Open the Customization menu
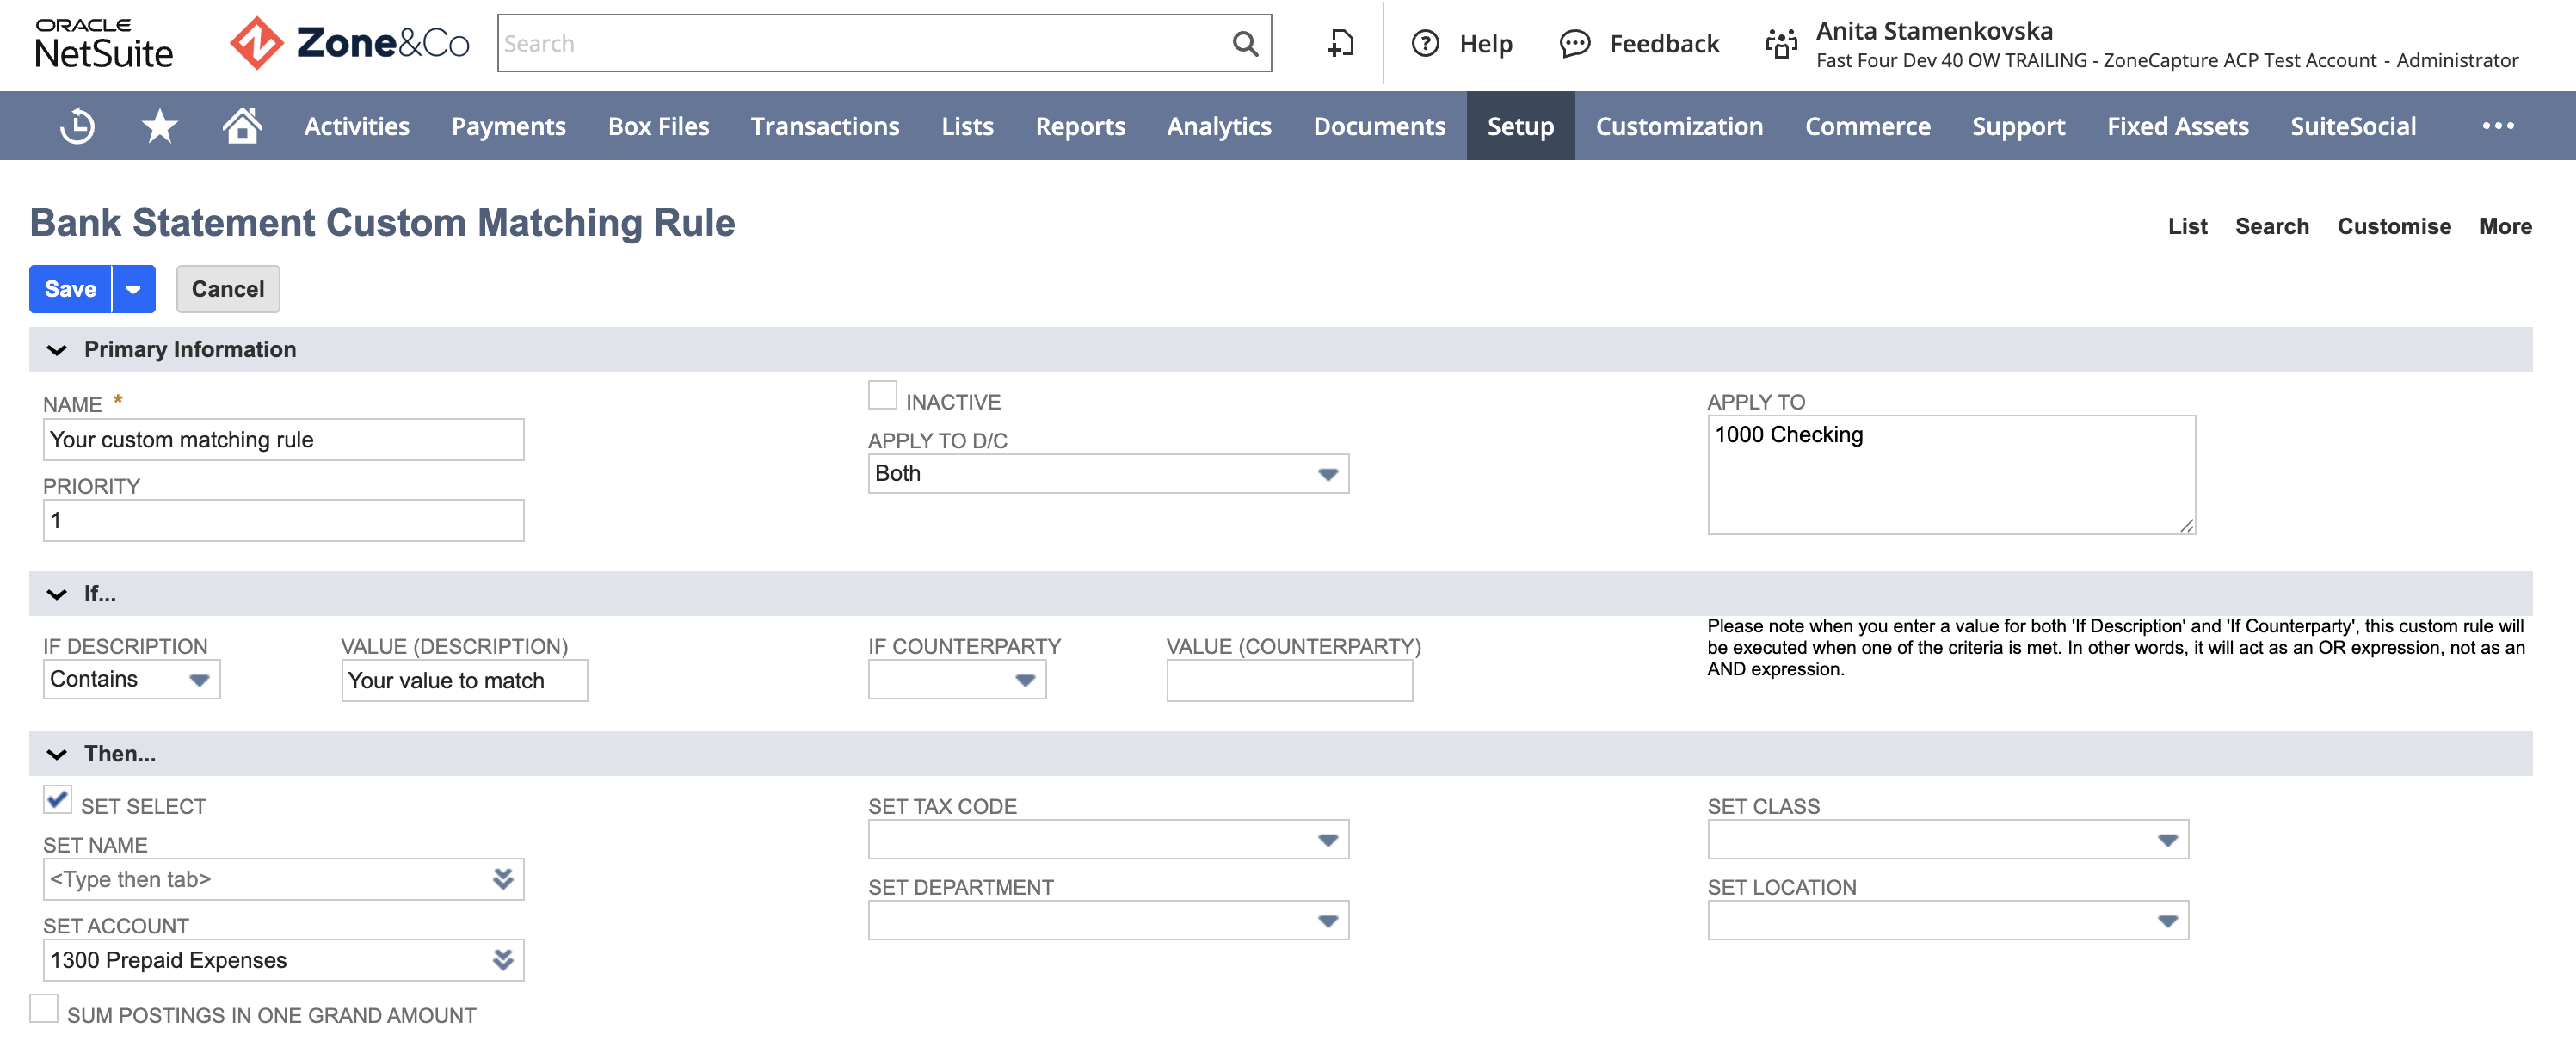The image size is (2576, 1041). click(1679, 126)
